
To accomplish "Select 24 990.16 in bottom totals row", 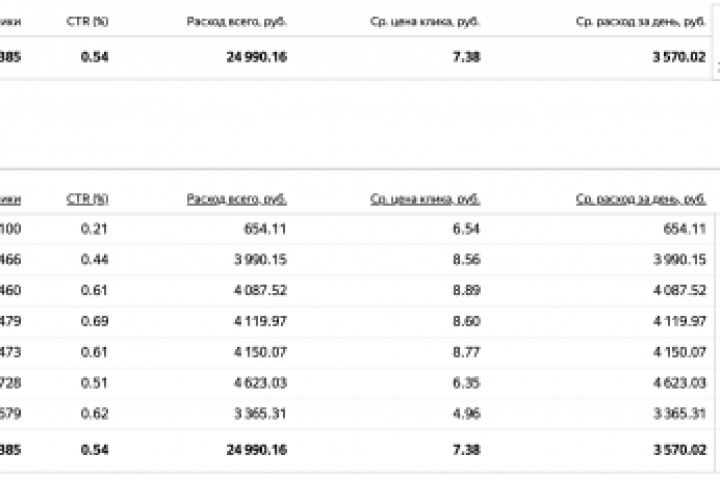I will coord(255,450).
